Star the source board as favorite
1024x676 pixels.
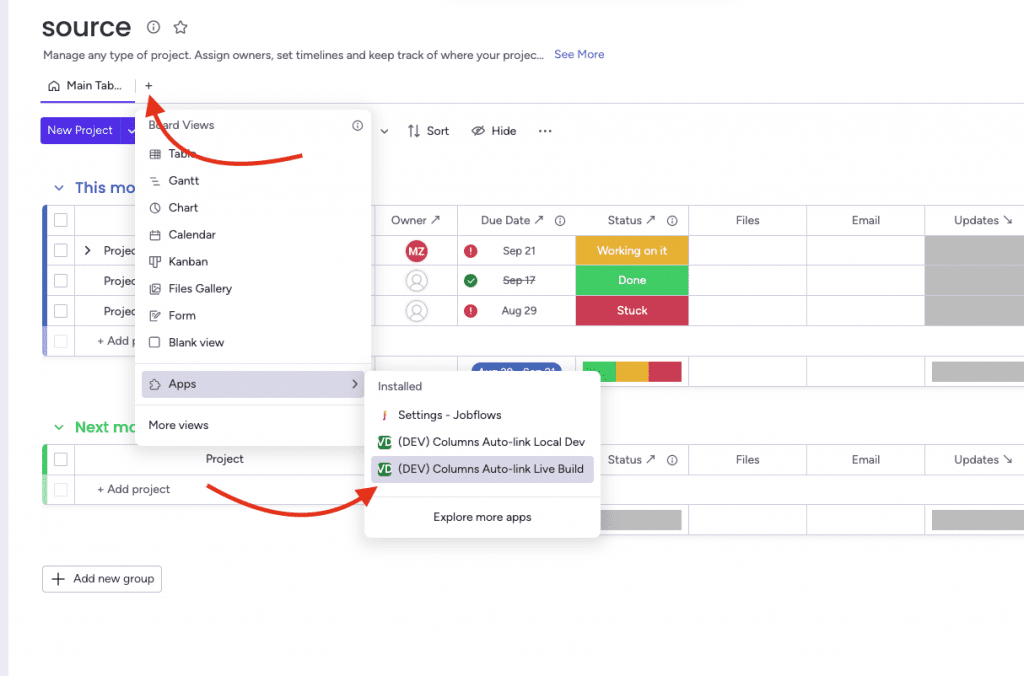[x=180, y=27]
